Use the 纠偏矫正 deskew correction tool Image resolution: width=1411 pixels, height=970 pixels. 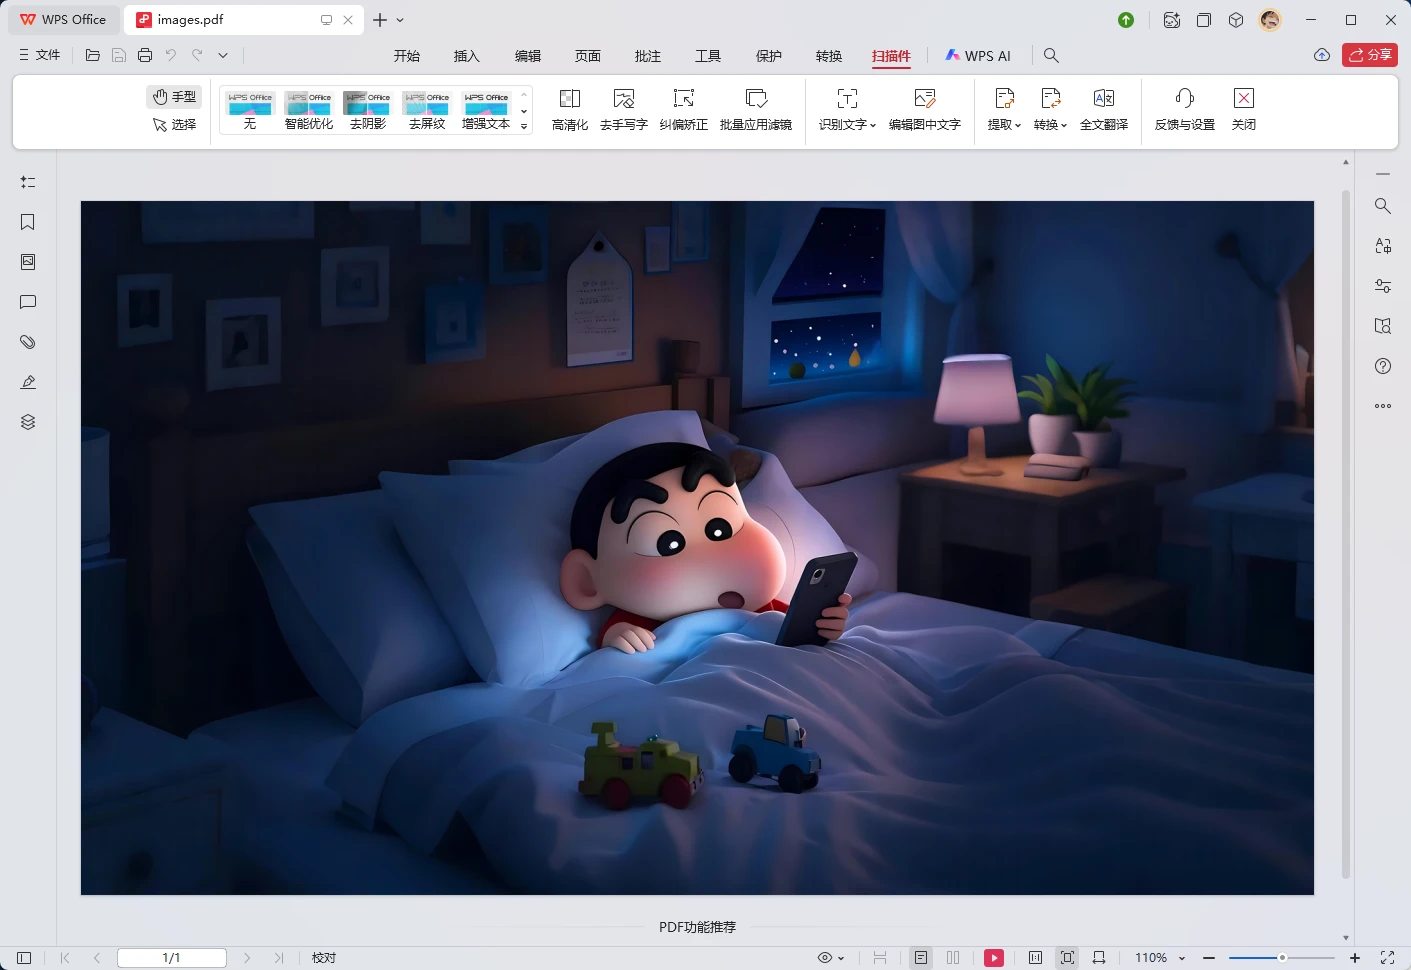[683, 108]
